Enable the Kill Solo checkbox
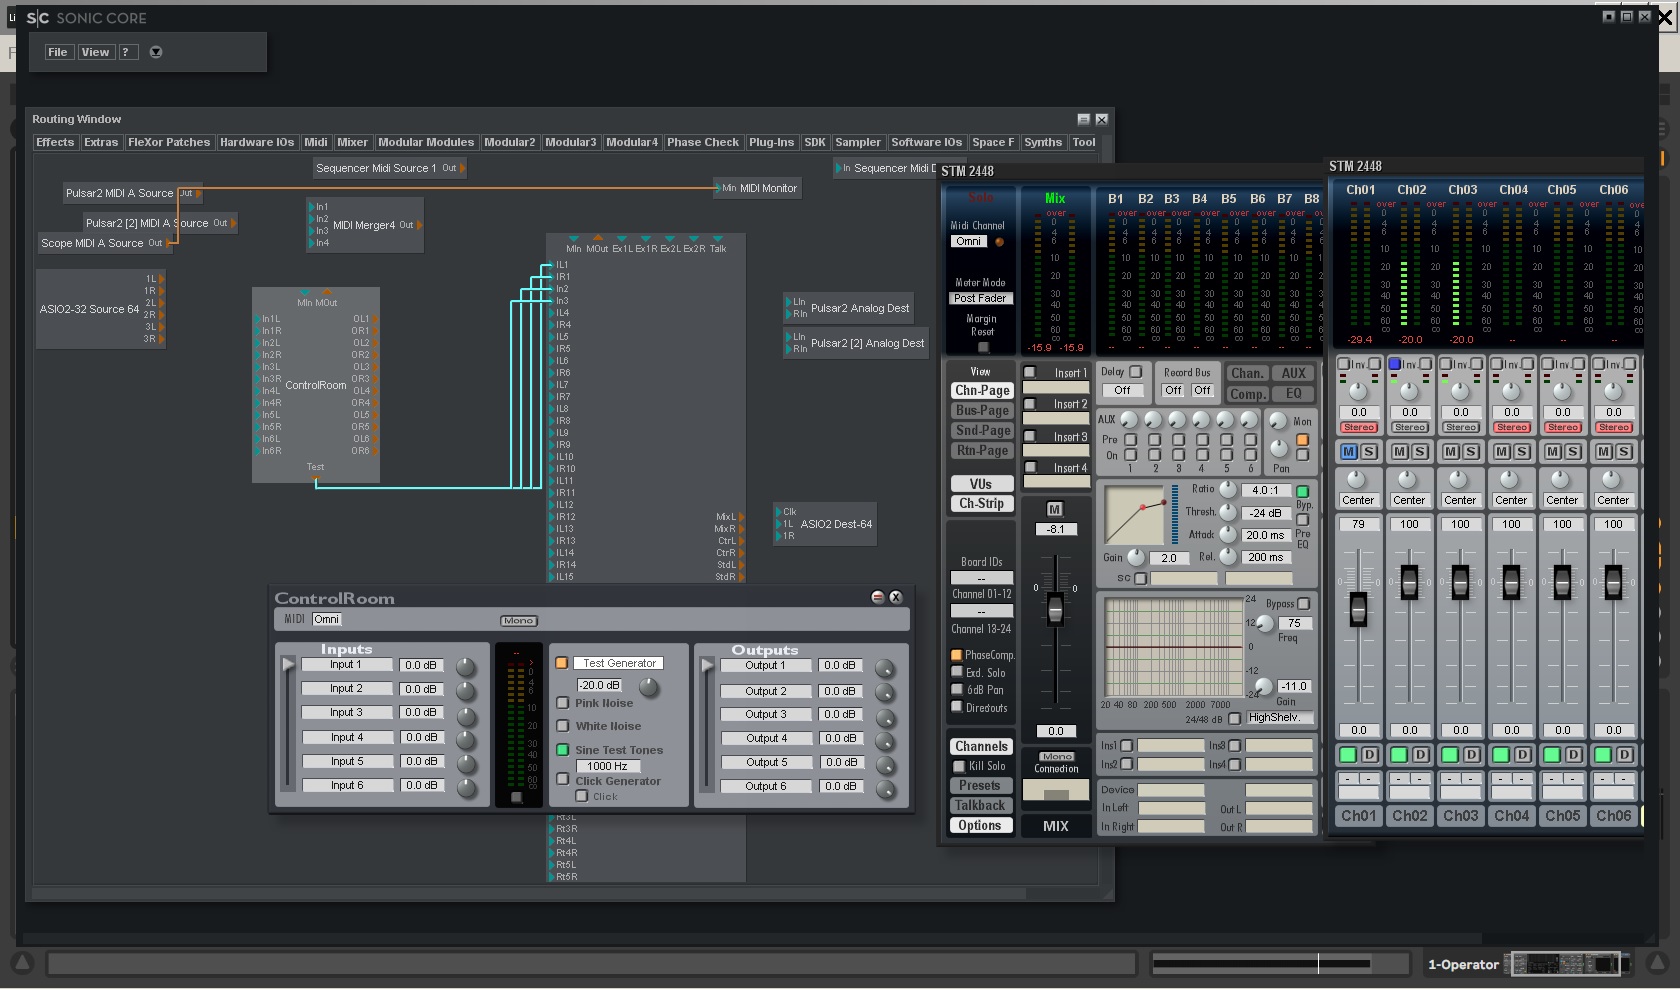This screenshot has width=1680, height=990. pos(959,766)
